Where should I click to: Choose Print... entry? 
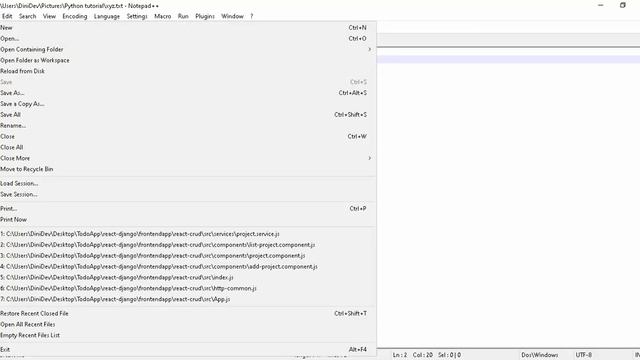point(188,209)
